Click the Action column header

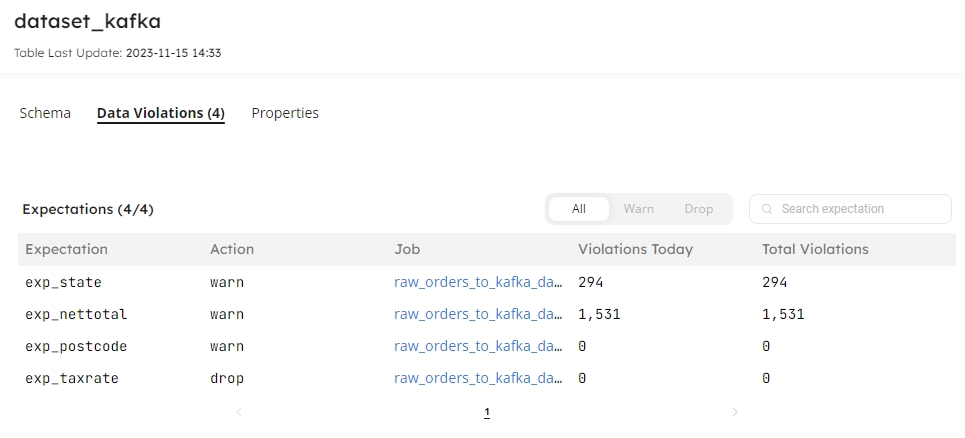point(232,249)
